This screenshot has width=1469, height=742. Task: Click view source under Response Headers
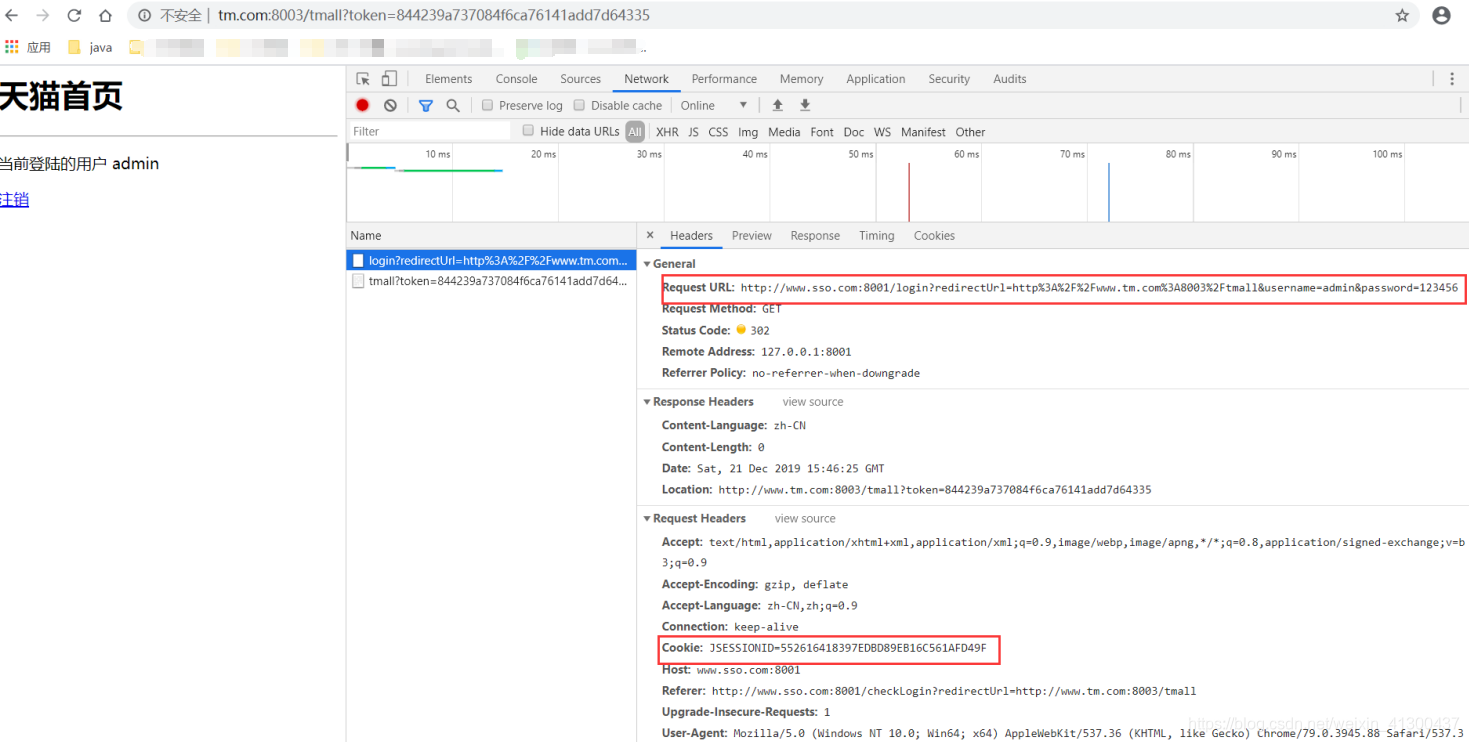coord(813,402)
